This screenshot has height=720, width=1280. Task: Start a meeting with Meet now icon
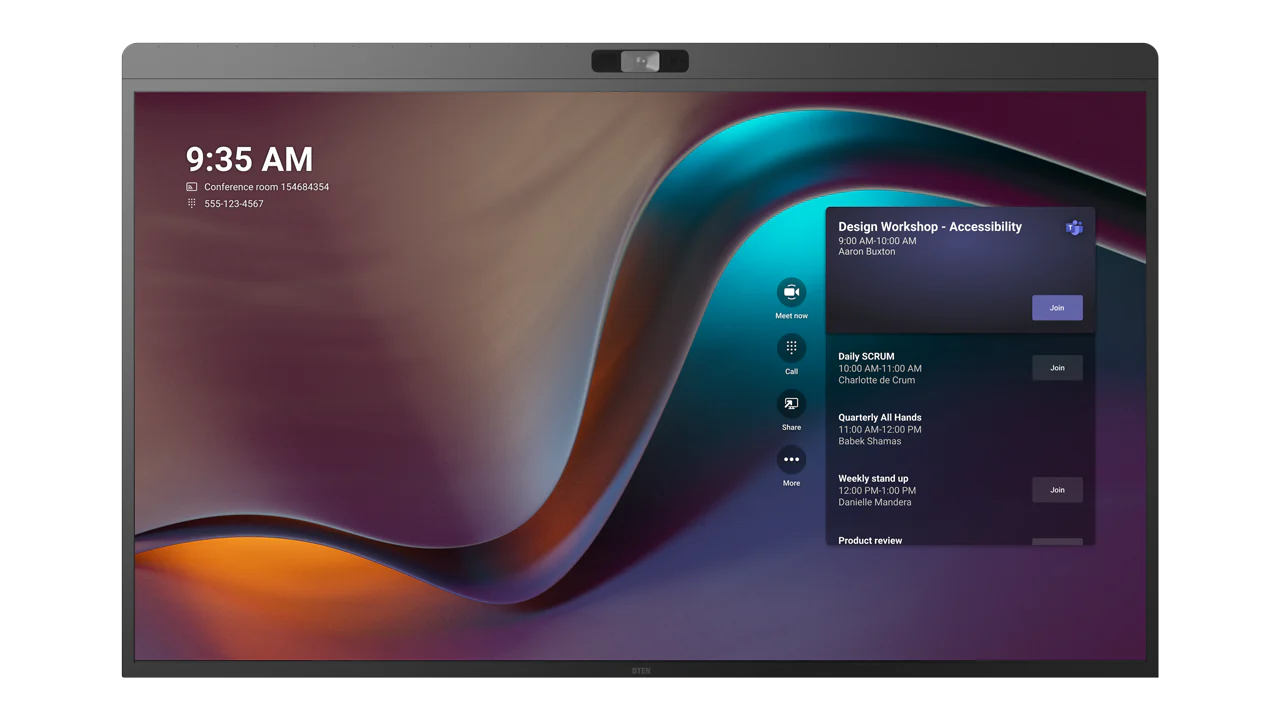(x=791, y=292)
